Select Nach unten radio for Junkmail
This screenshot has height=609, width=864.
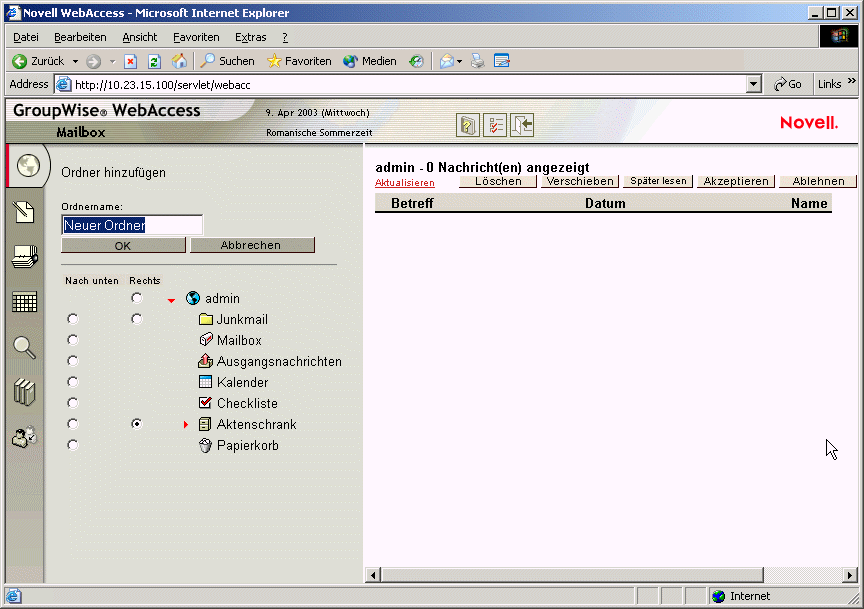[x=73, y=319]
